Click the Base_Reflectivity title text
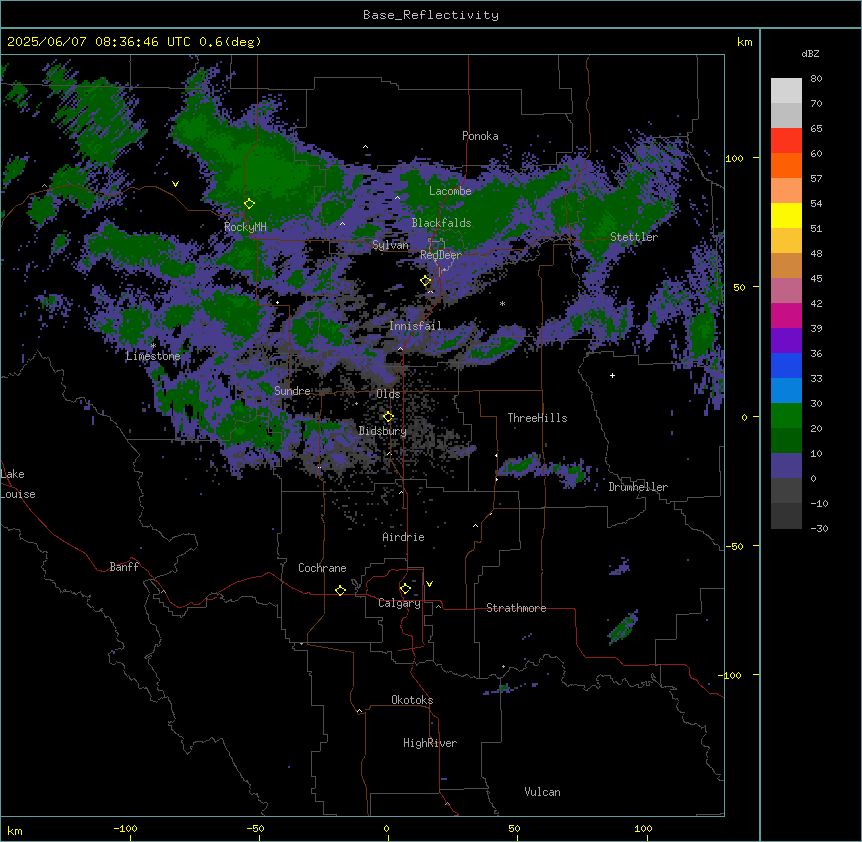This screenshot has width=862, height=842. 431,15
